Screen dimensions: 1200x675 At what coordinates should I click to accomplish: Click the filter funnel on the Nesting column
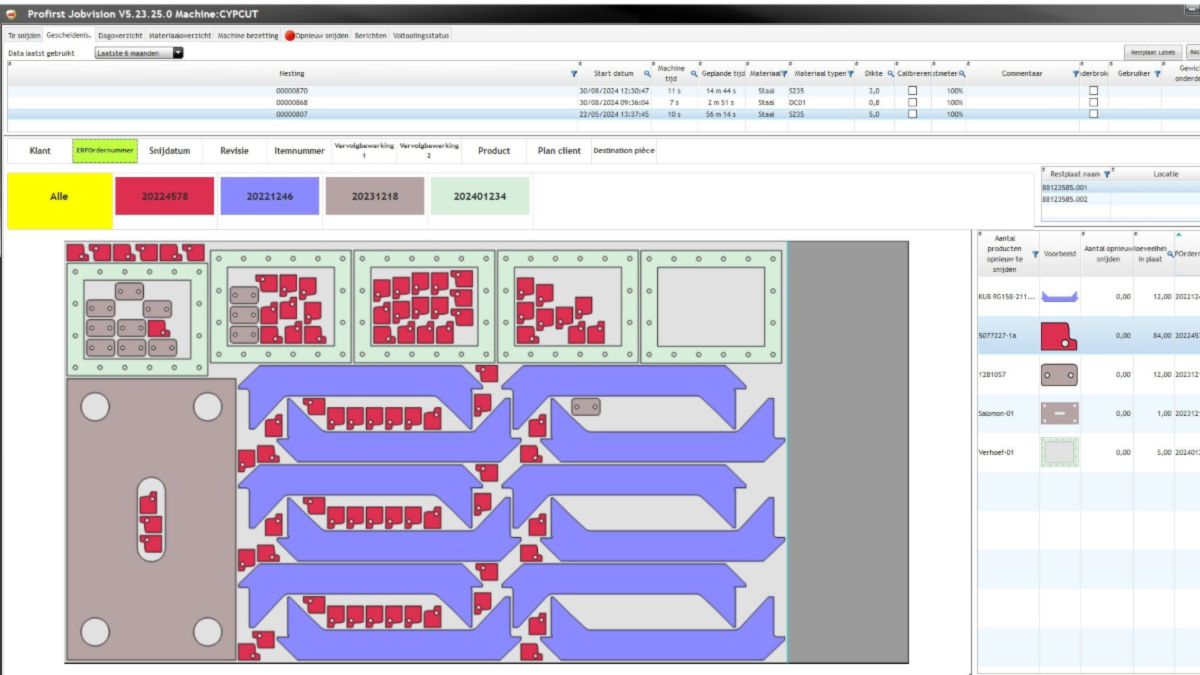pyautogui.click(x=574, y=73)
